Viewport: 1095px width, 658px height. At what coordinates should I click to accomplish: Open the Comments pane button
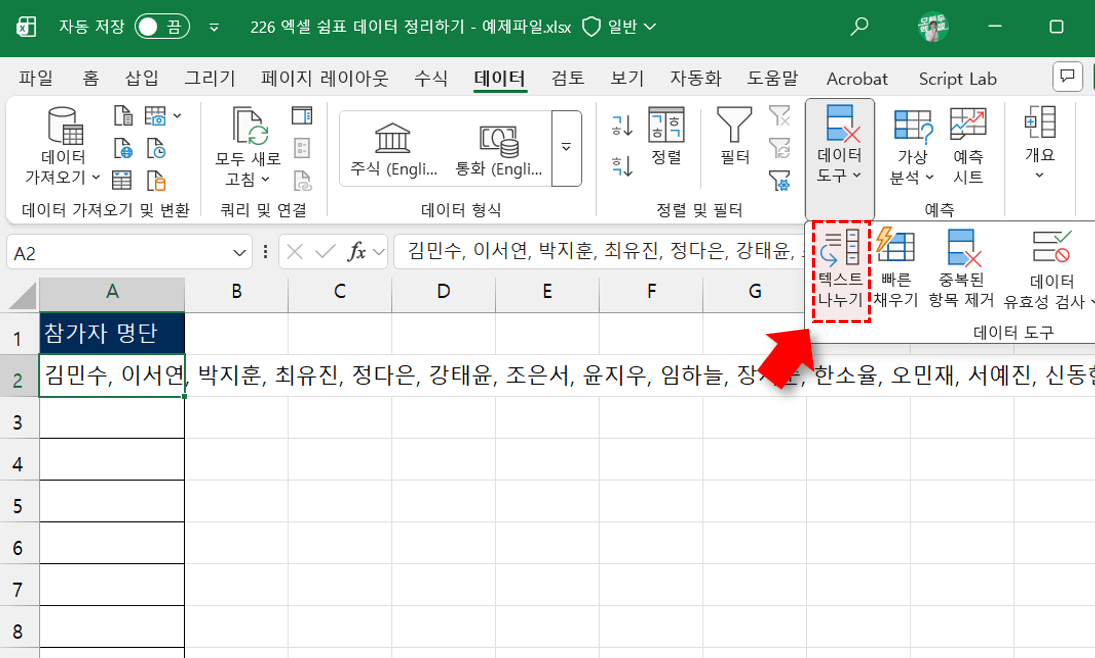(x=1068, y=78)
